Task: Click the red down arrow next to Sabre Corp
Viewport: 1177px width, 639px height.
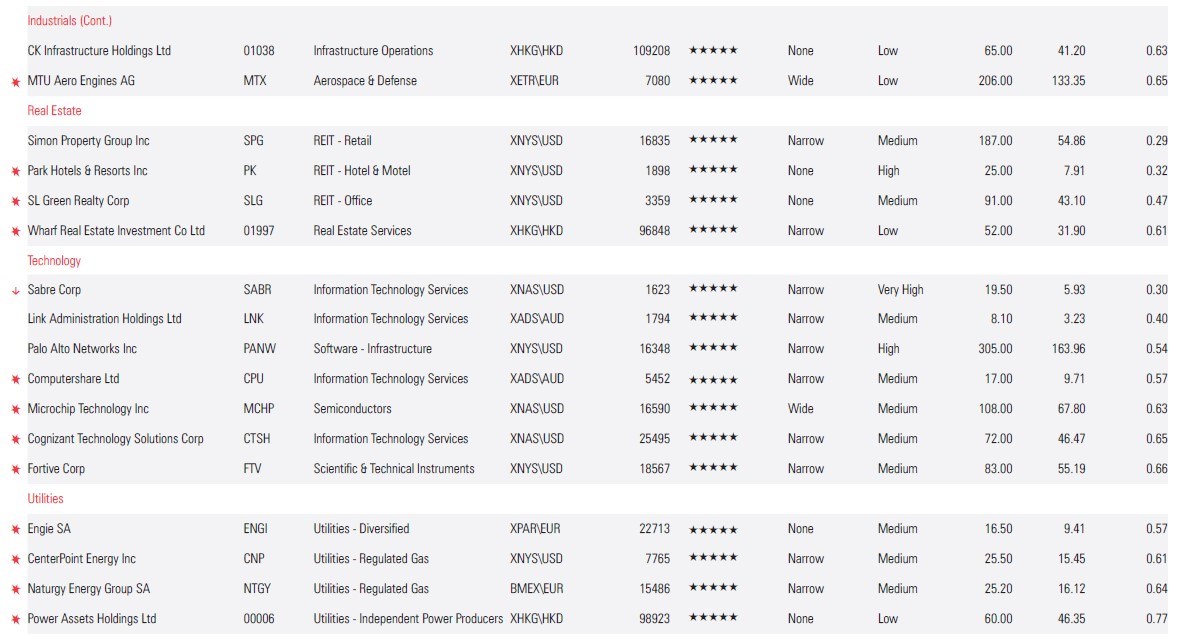Action: [x=15, y=291]
